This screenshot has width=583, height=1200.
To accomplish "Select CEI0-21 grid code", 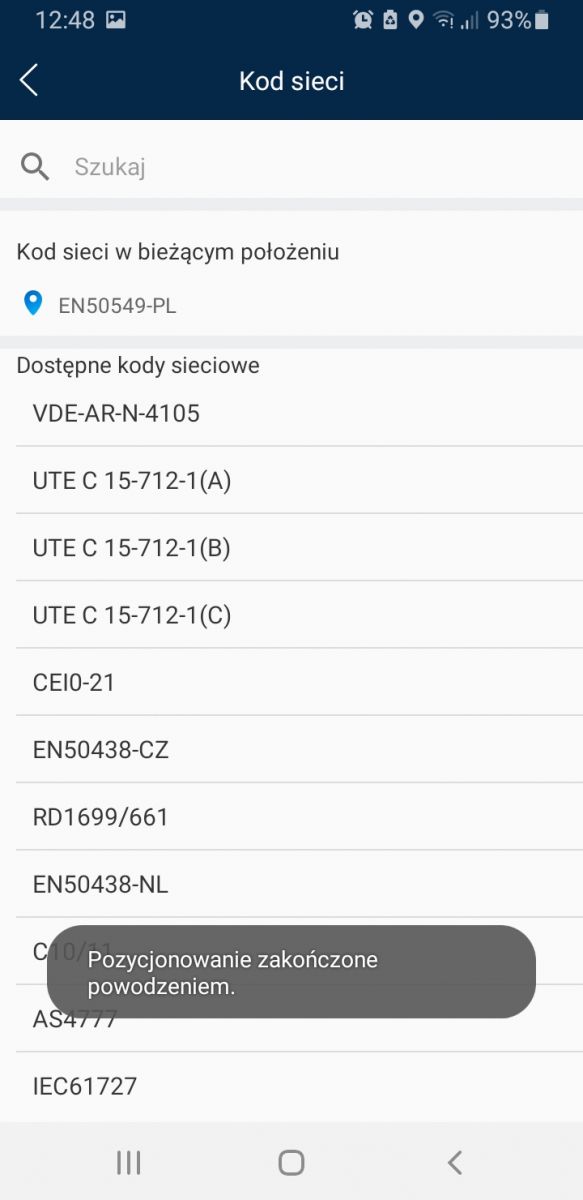I will [x=299, y=682].
